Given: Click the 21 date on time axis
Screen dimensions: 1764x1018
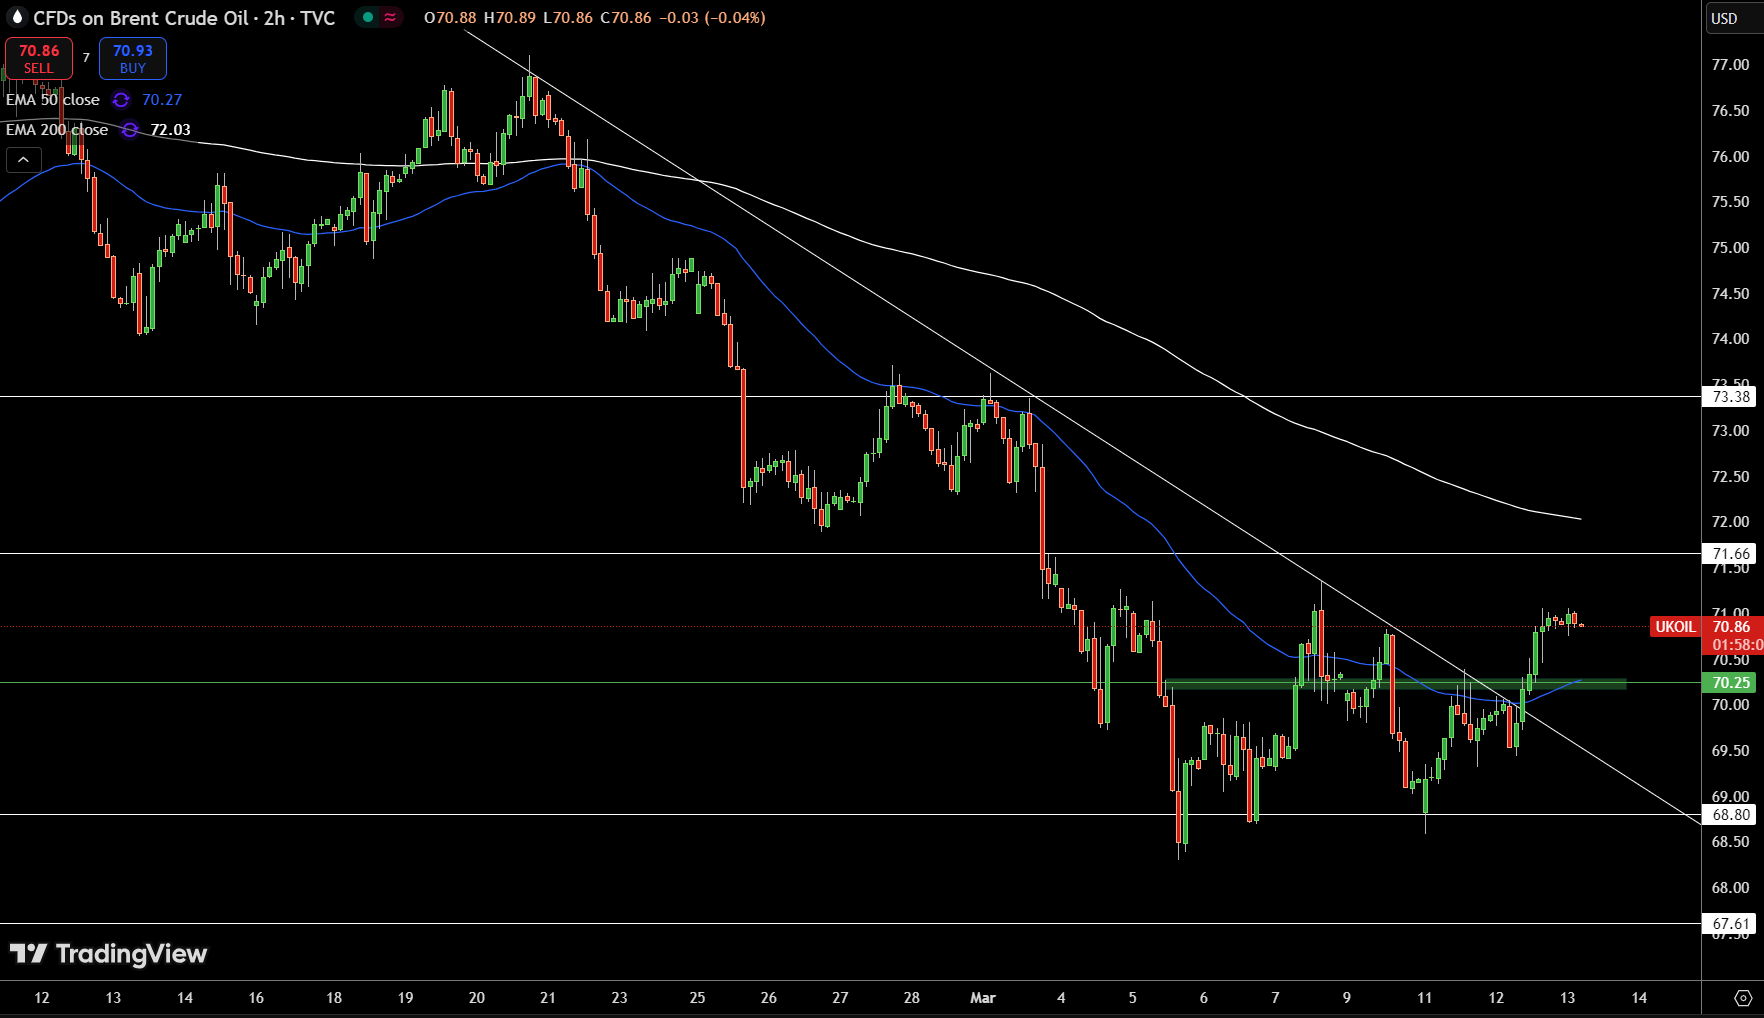Looking at the screenshot, I should coord(548,998).
